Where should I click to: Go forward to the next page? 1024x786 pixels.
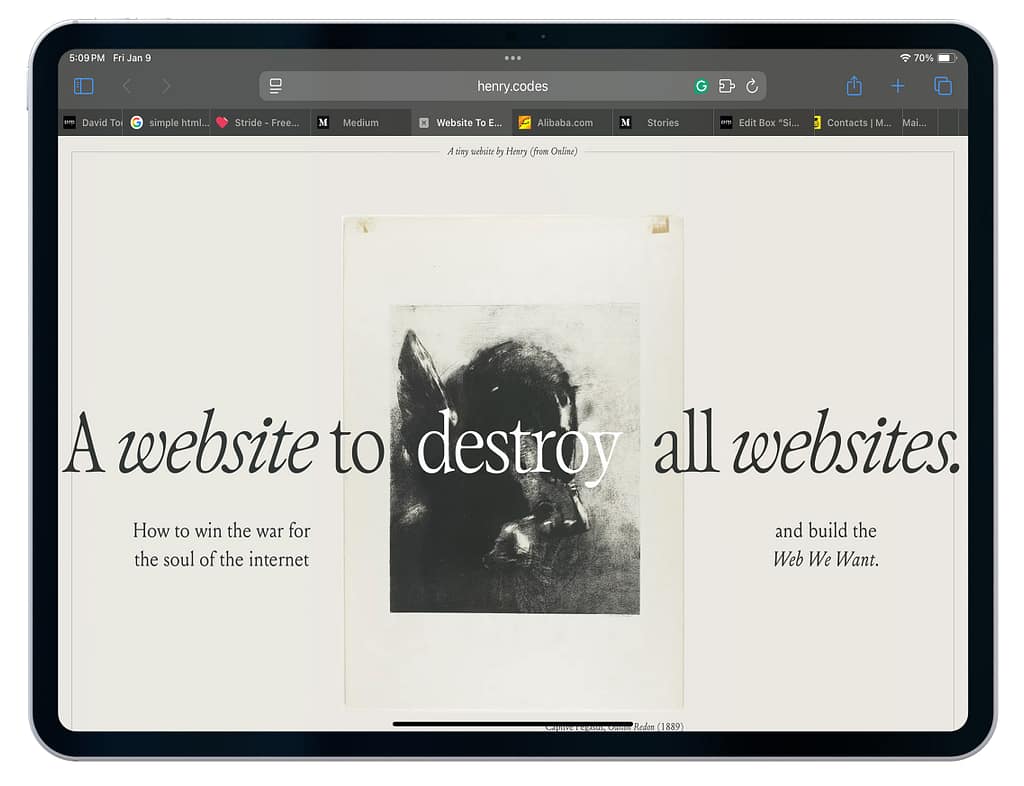pos(166,86)
